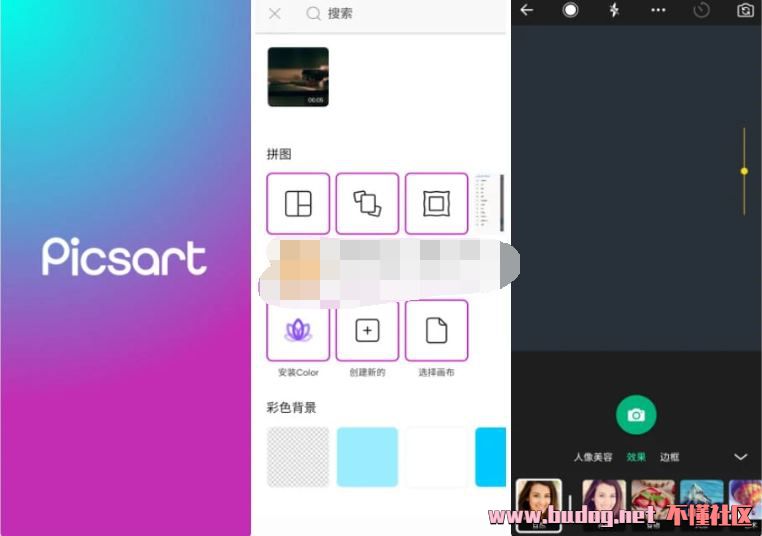Collapse effects with the down chevron

click(740, 457)
